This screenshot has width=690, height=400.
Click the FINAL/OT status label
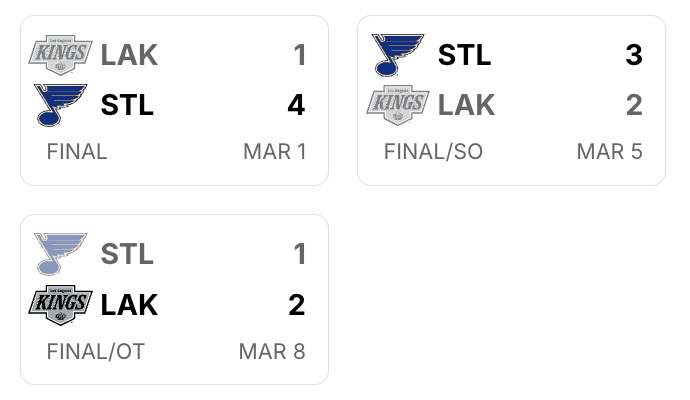pos(95,352)
